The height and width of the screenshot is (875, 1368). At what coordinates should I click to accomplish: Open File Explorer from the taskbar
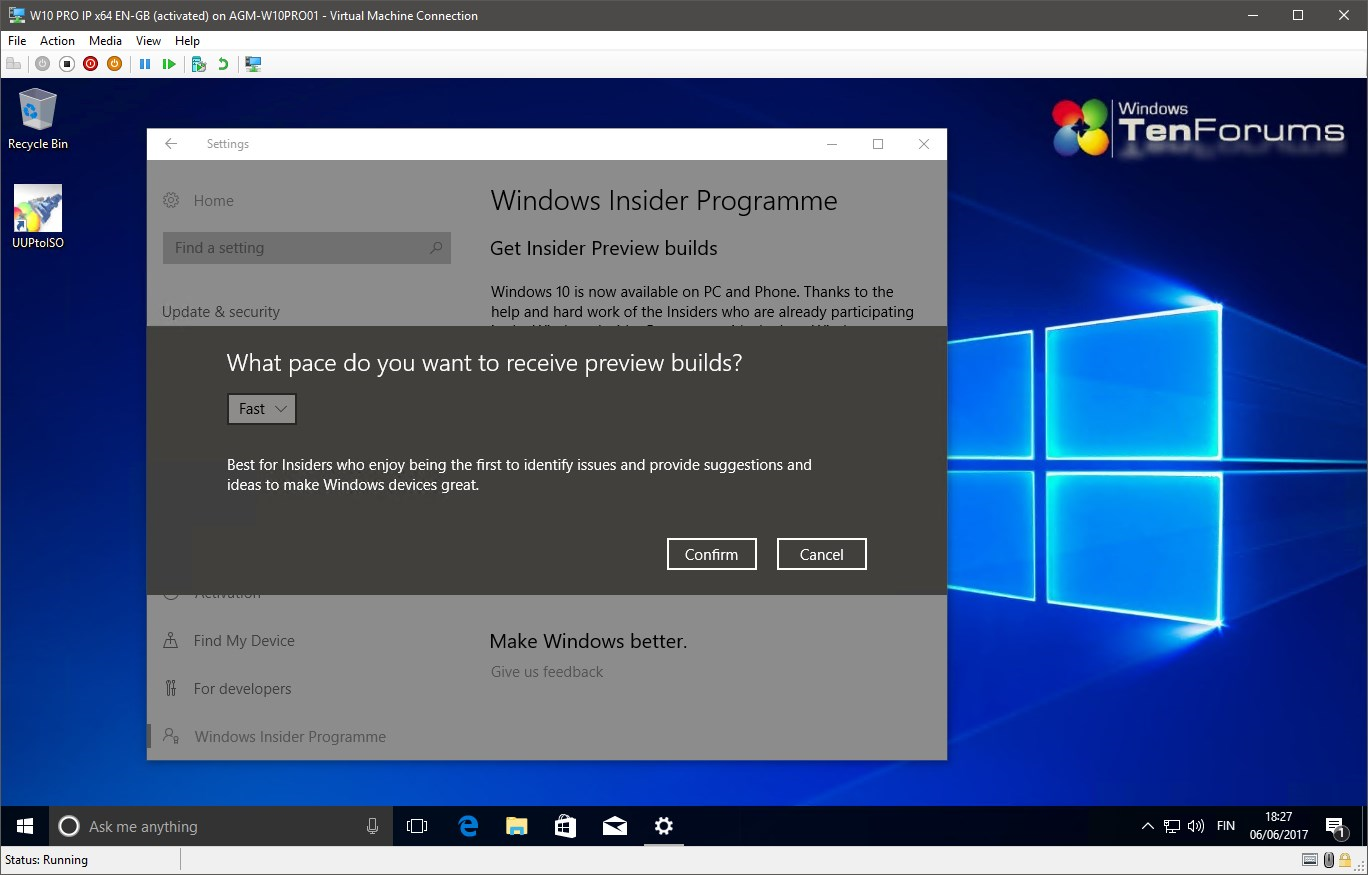coord(516,826)
